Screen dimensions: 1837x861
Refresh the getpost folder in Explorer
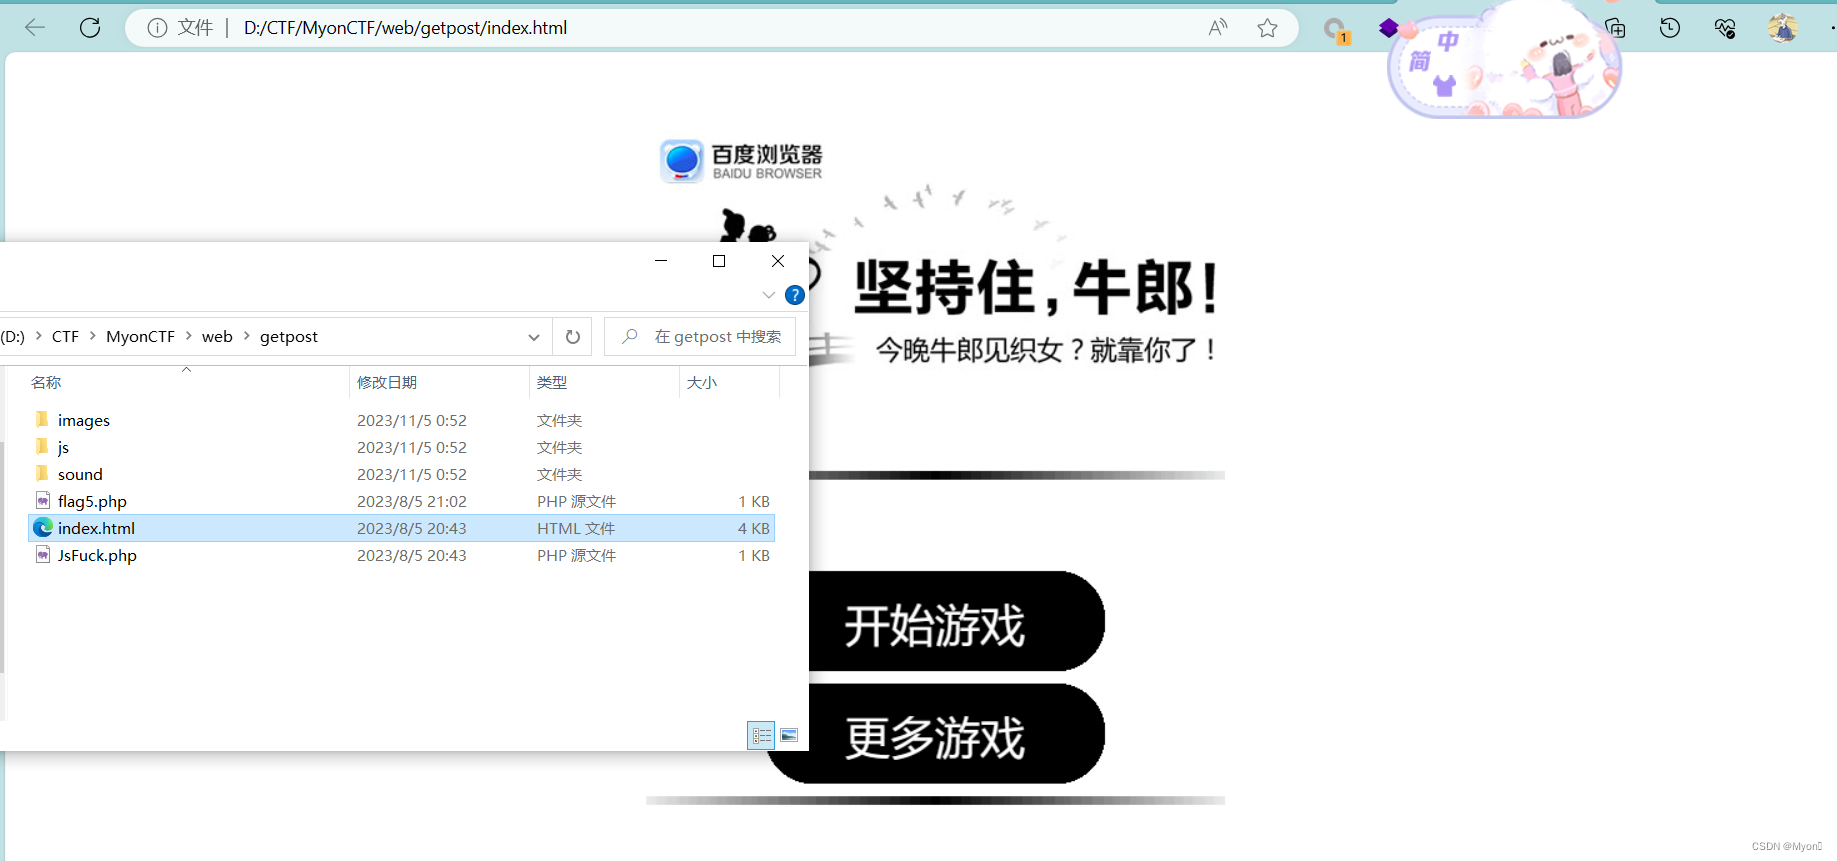573,337
